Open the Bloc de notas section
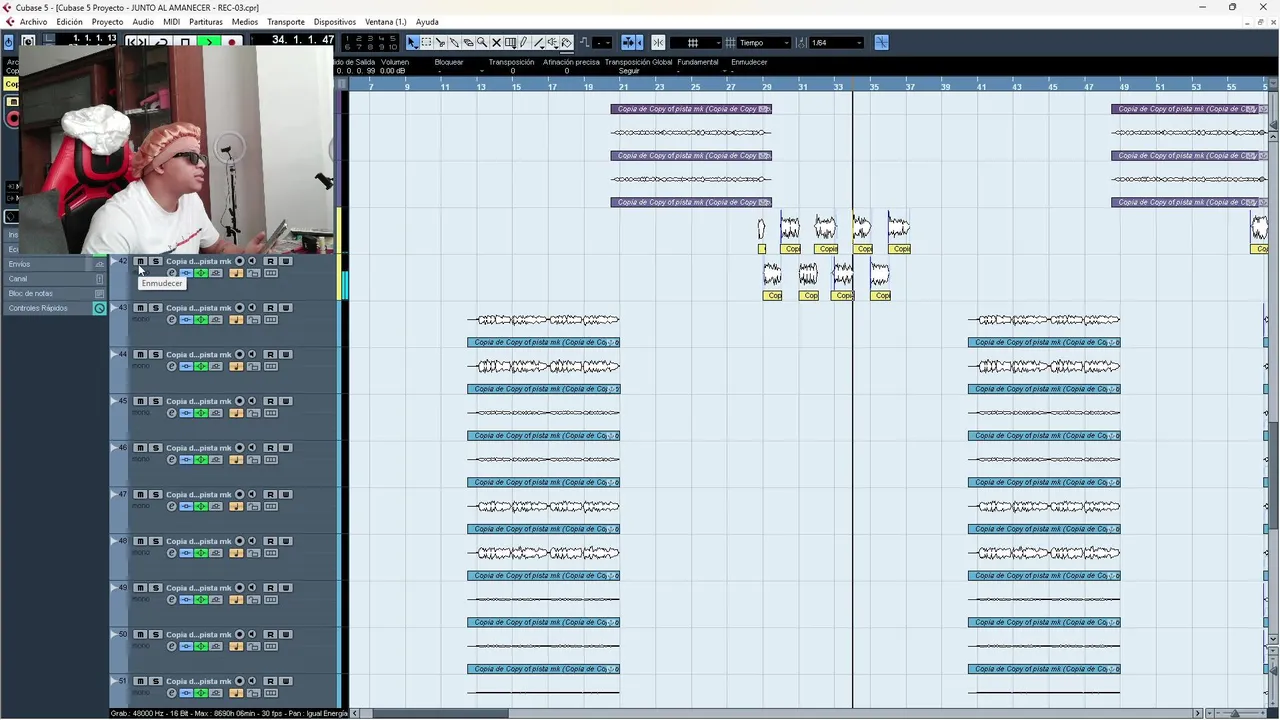Image resolution: width=1280 pixels, height=720 pixels. (55, 293)
